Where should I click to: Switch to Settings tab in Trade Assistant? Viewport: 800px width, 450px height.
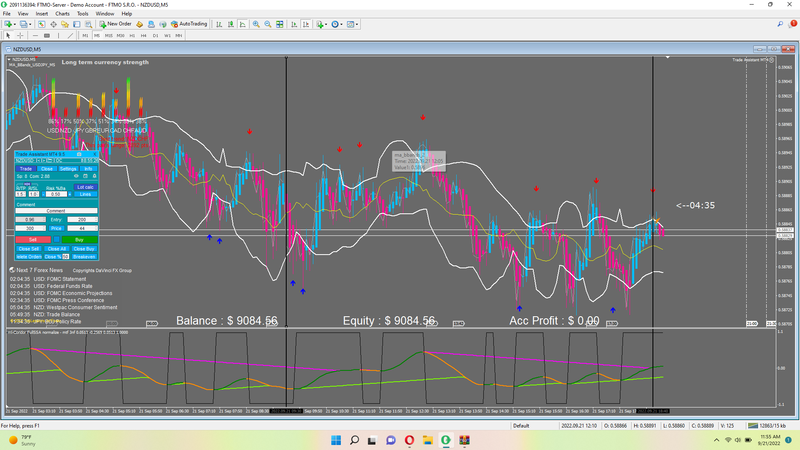[67, 169]
